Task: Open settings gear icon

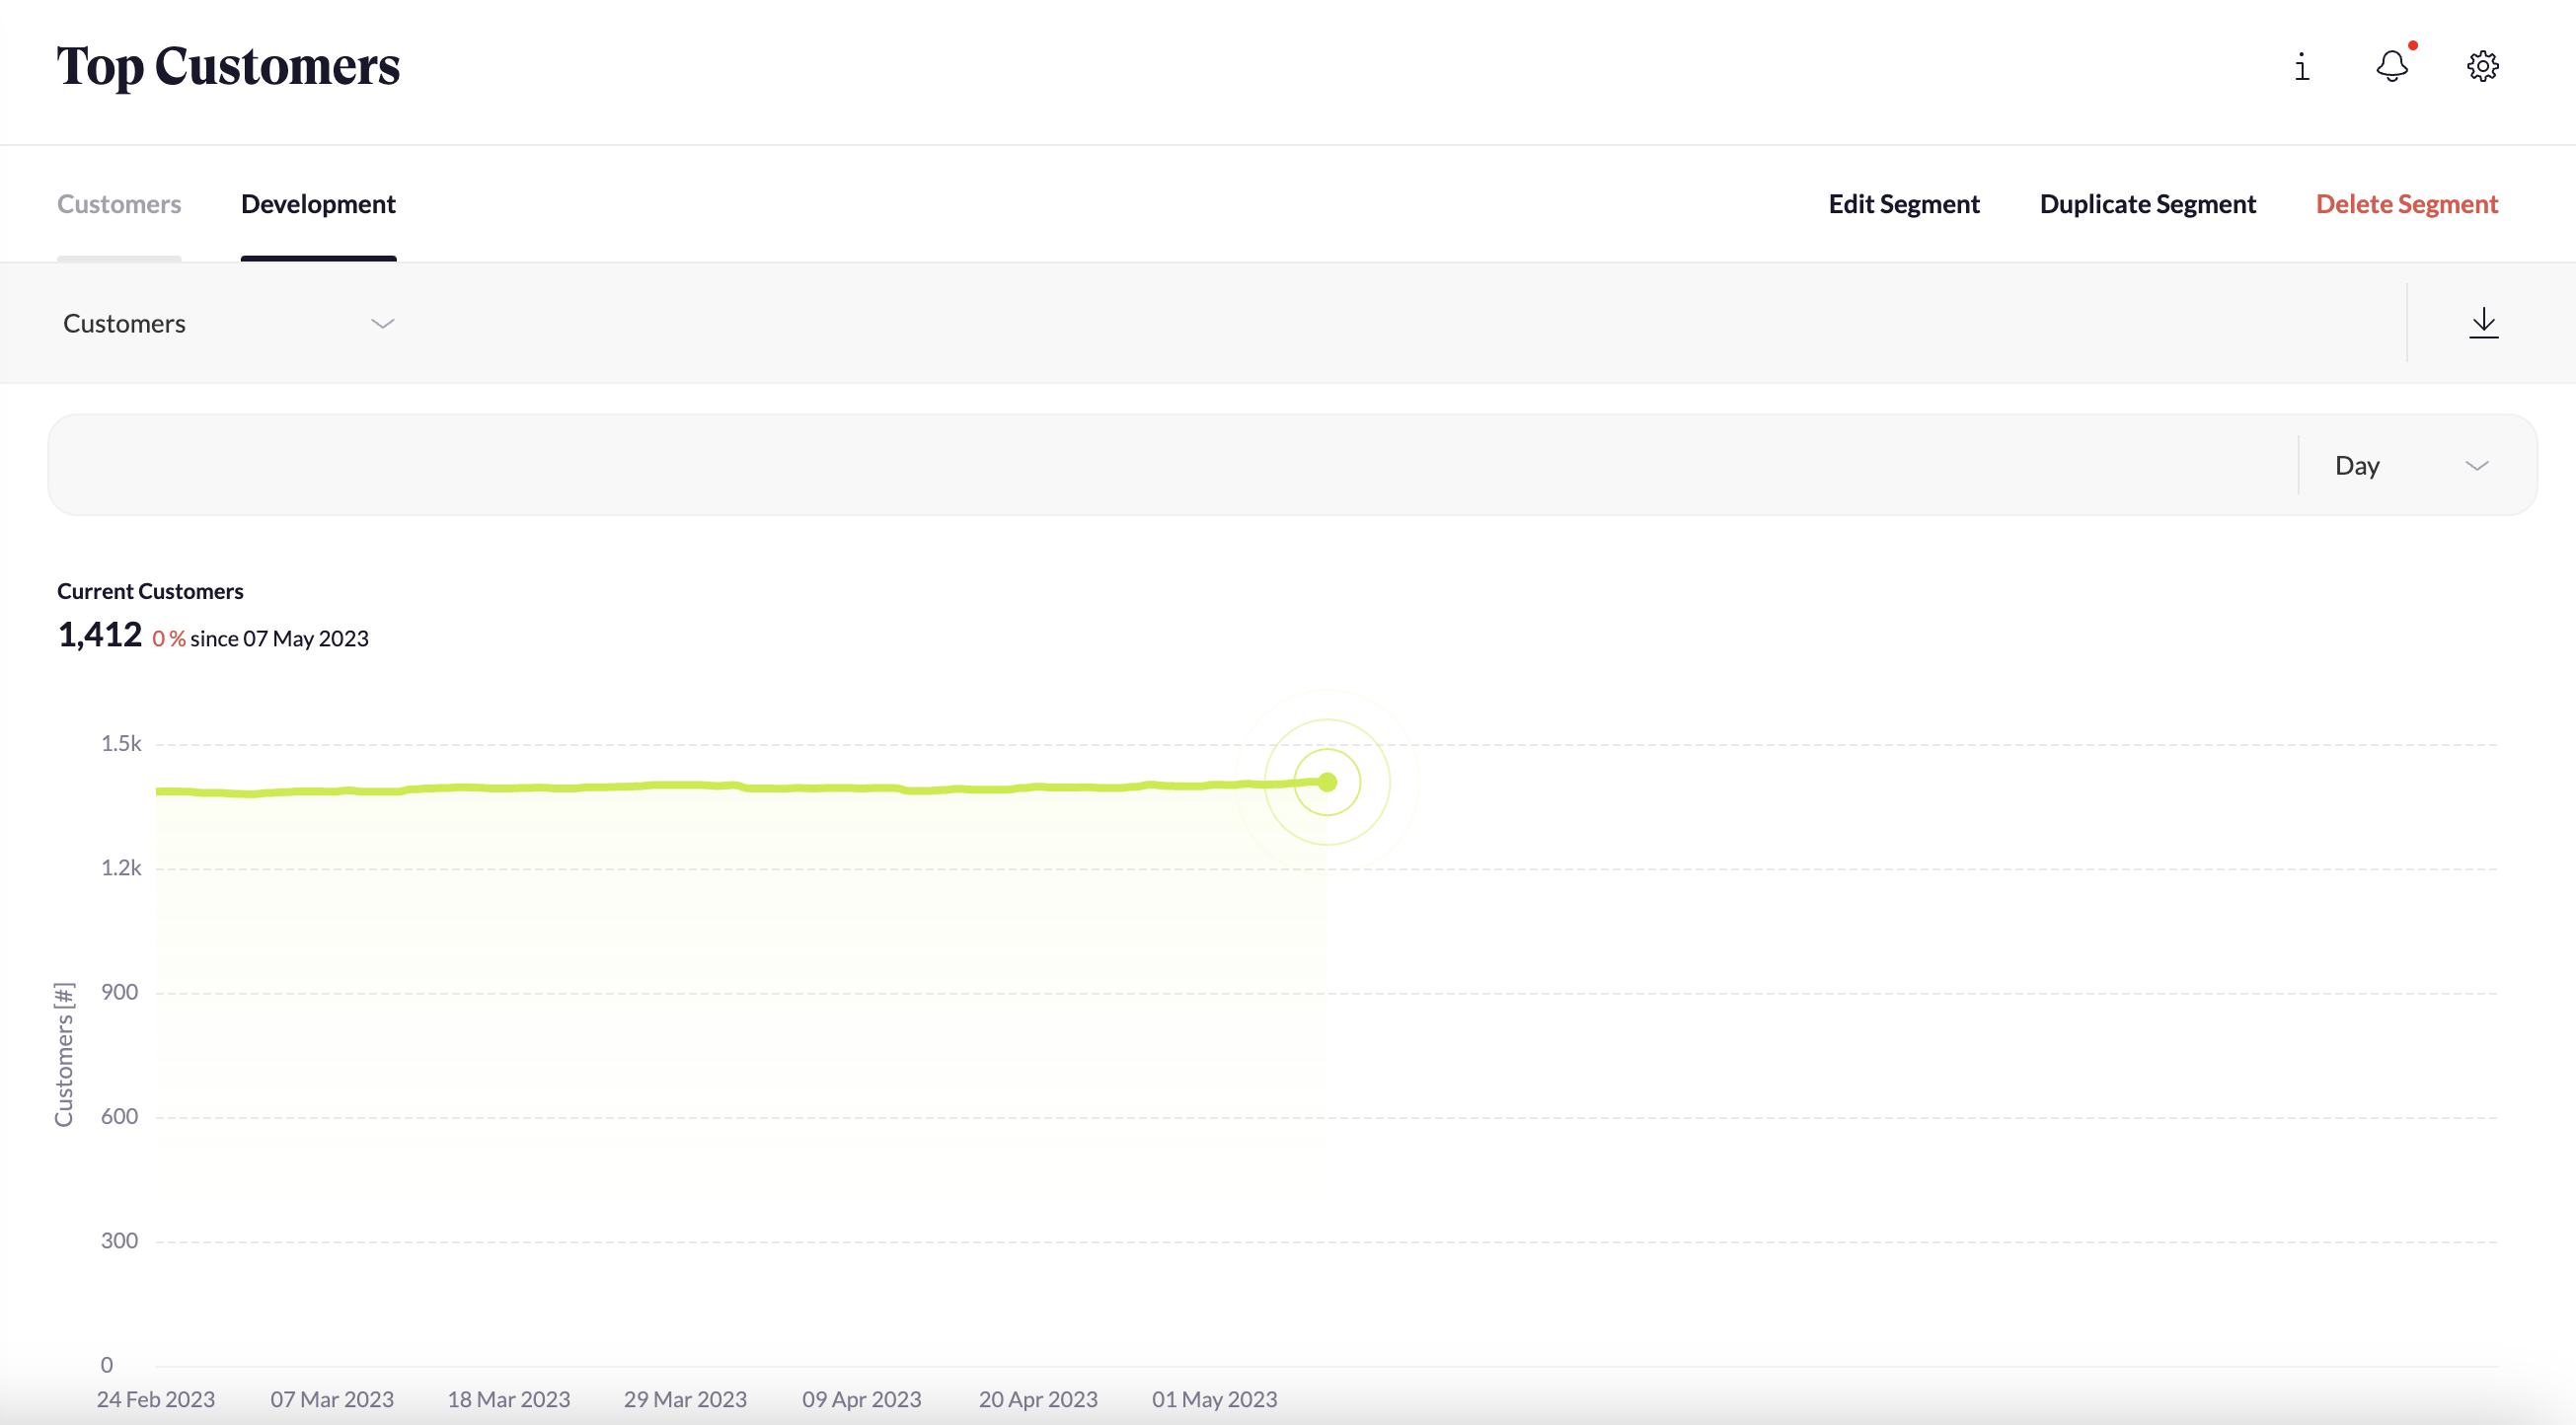Action: click(x=2482, y=66)
